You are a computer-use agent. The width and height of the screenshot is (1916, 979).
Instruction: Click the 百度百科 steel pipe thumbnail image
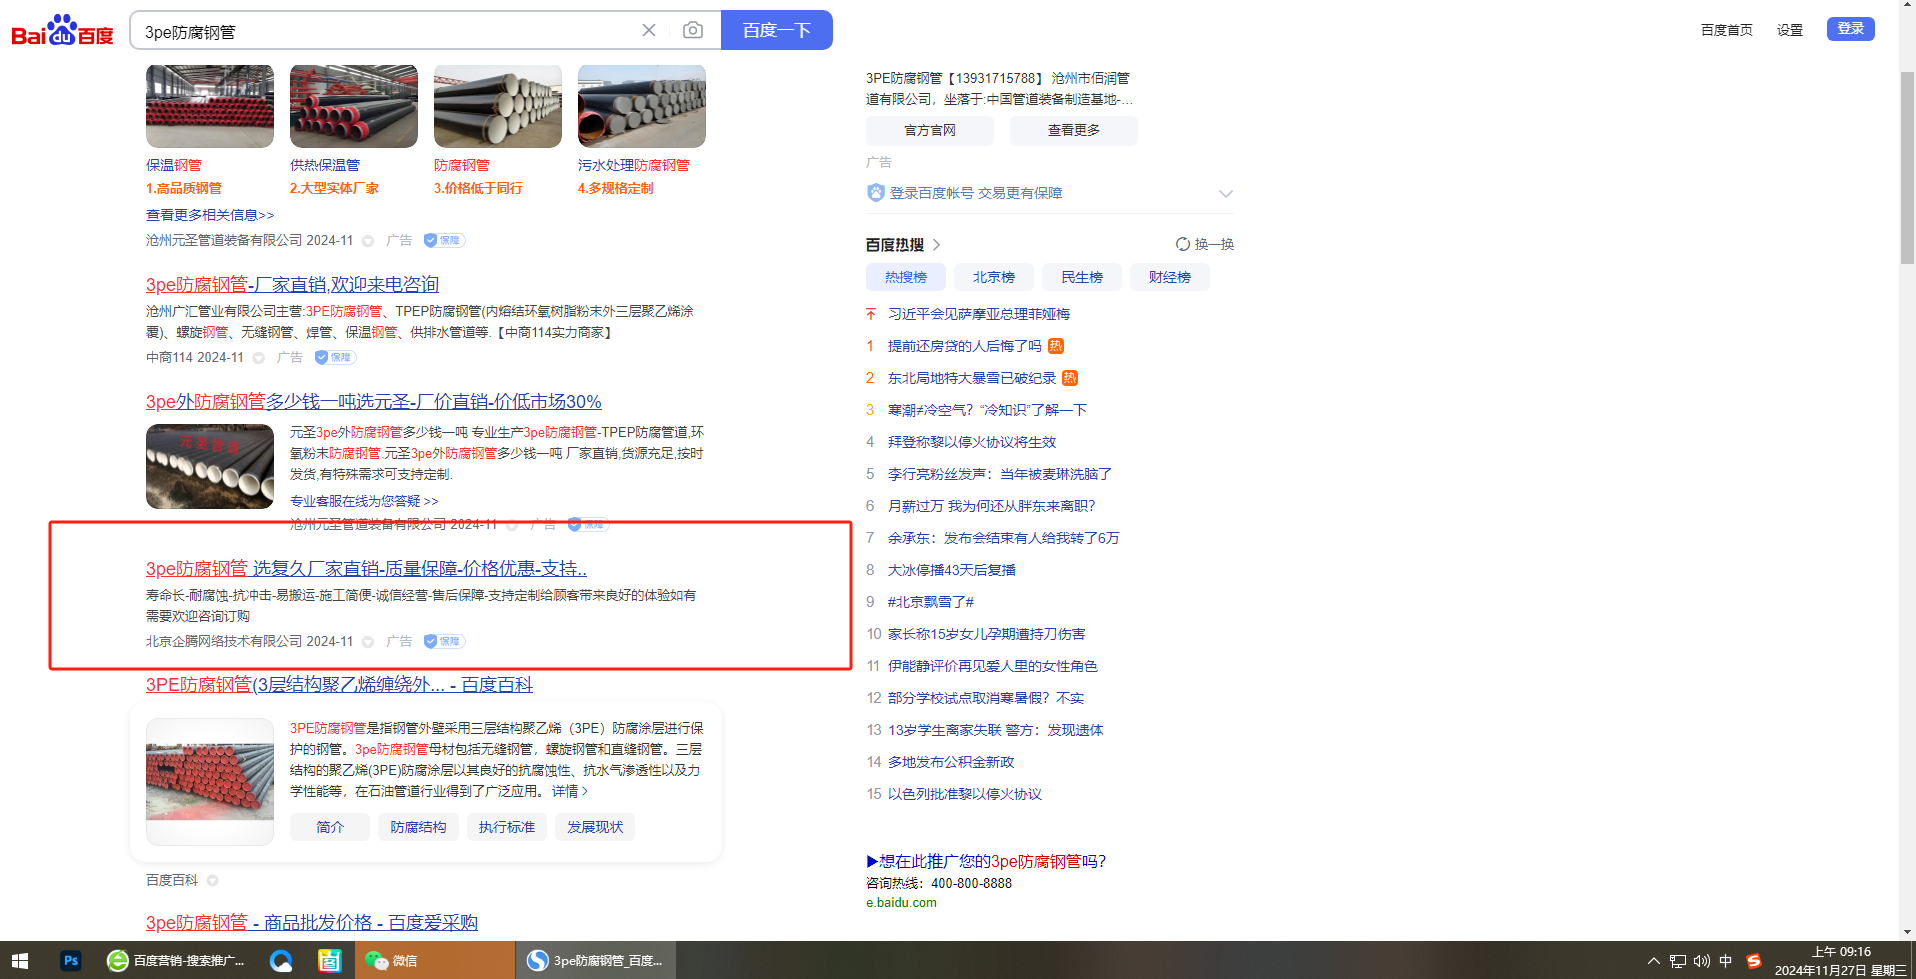coord(210,782)
